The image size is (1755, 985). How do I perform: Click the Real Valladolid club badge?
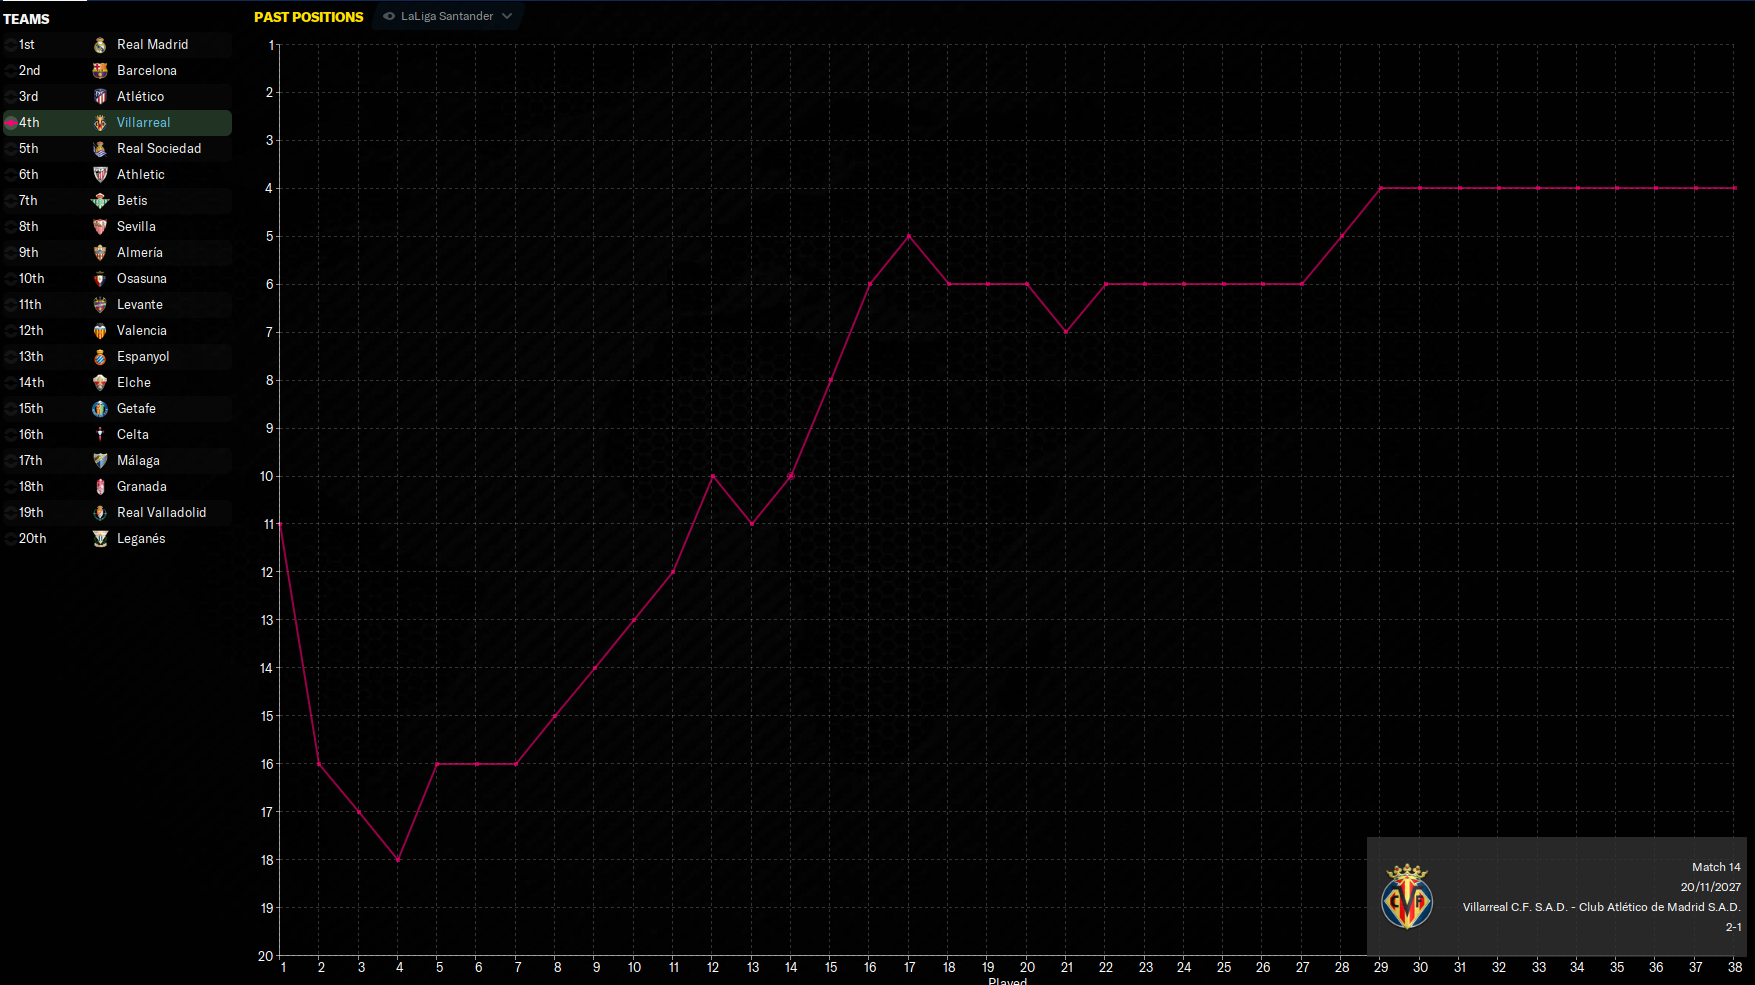(x=100, y=513)
